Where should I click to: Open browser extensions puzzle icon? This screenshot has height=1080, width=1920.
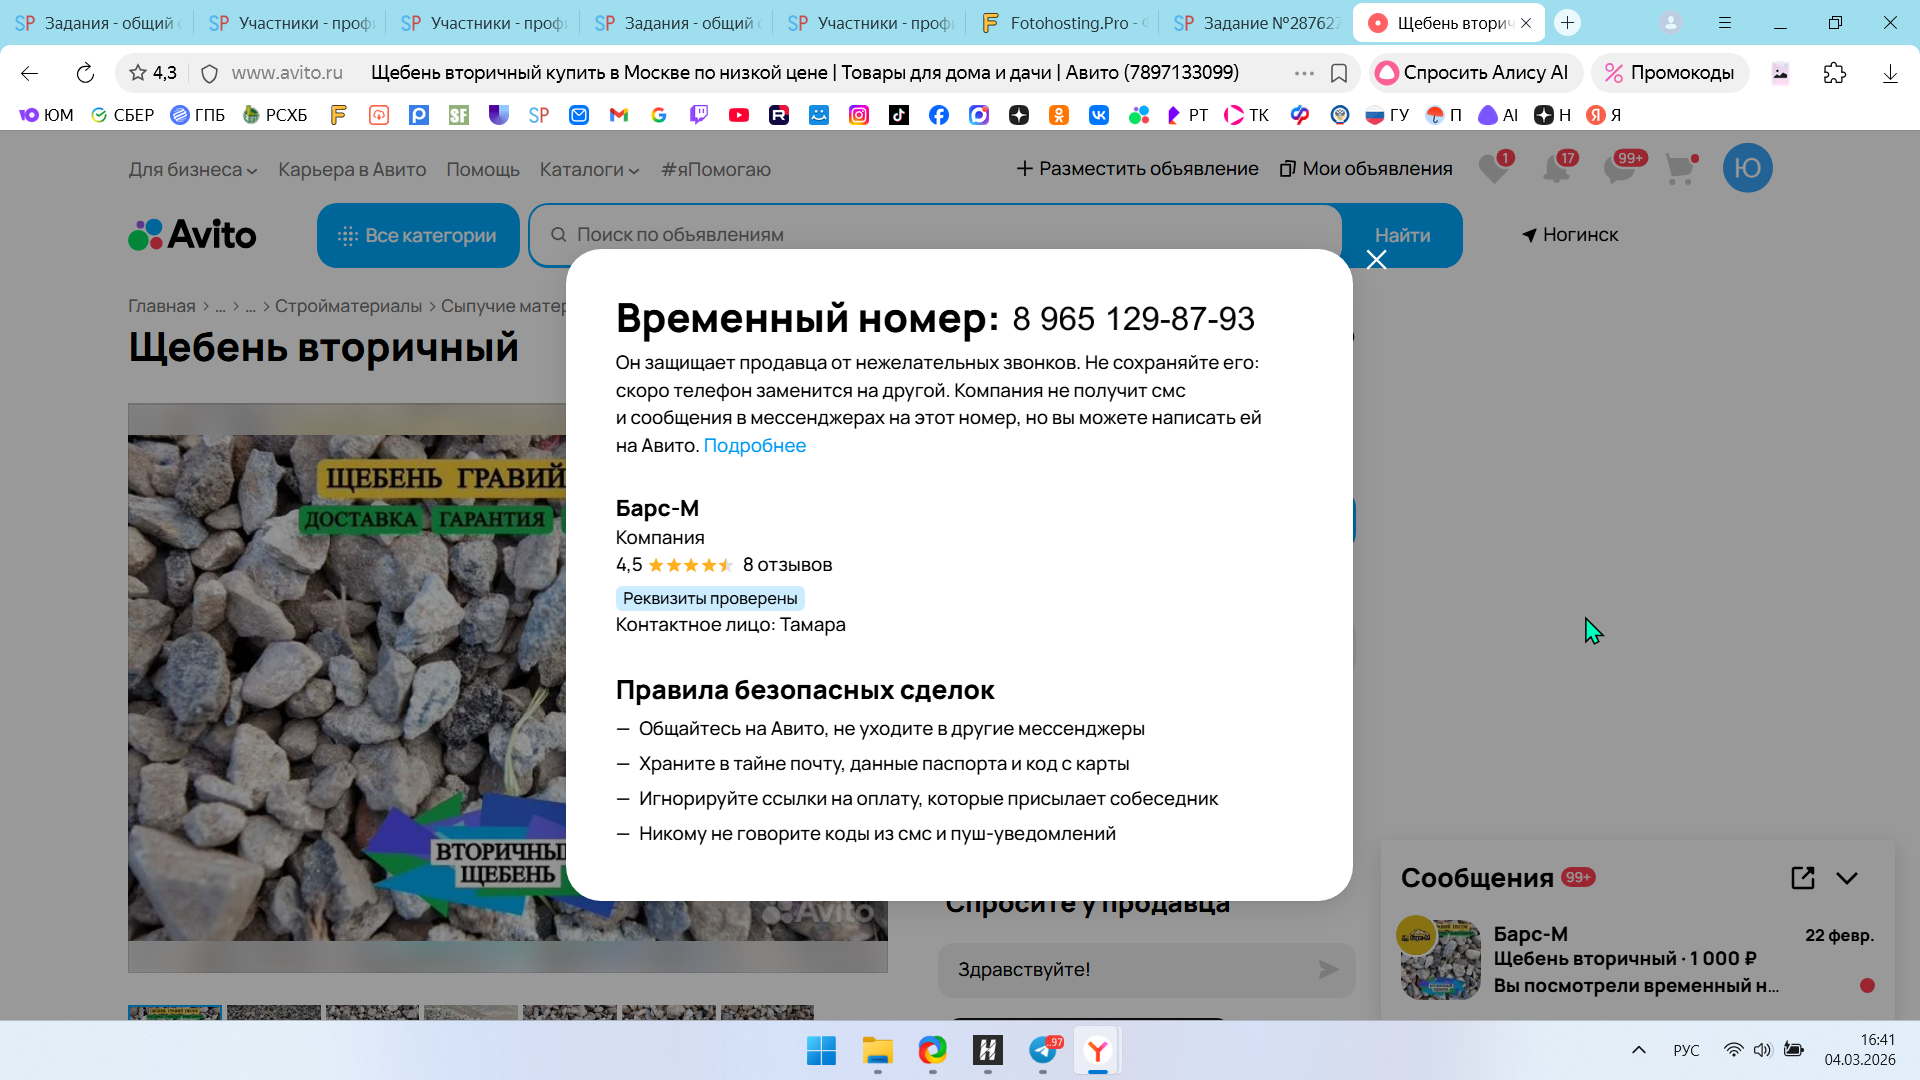(x=1834, y=73)
